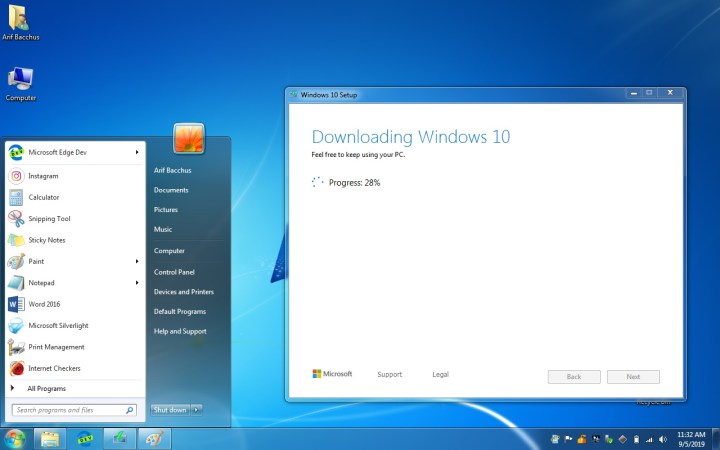Open Control Panel from the Start menu
720x450 pixels.
(174, 272)
